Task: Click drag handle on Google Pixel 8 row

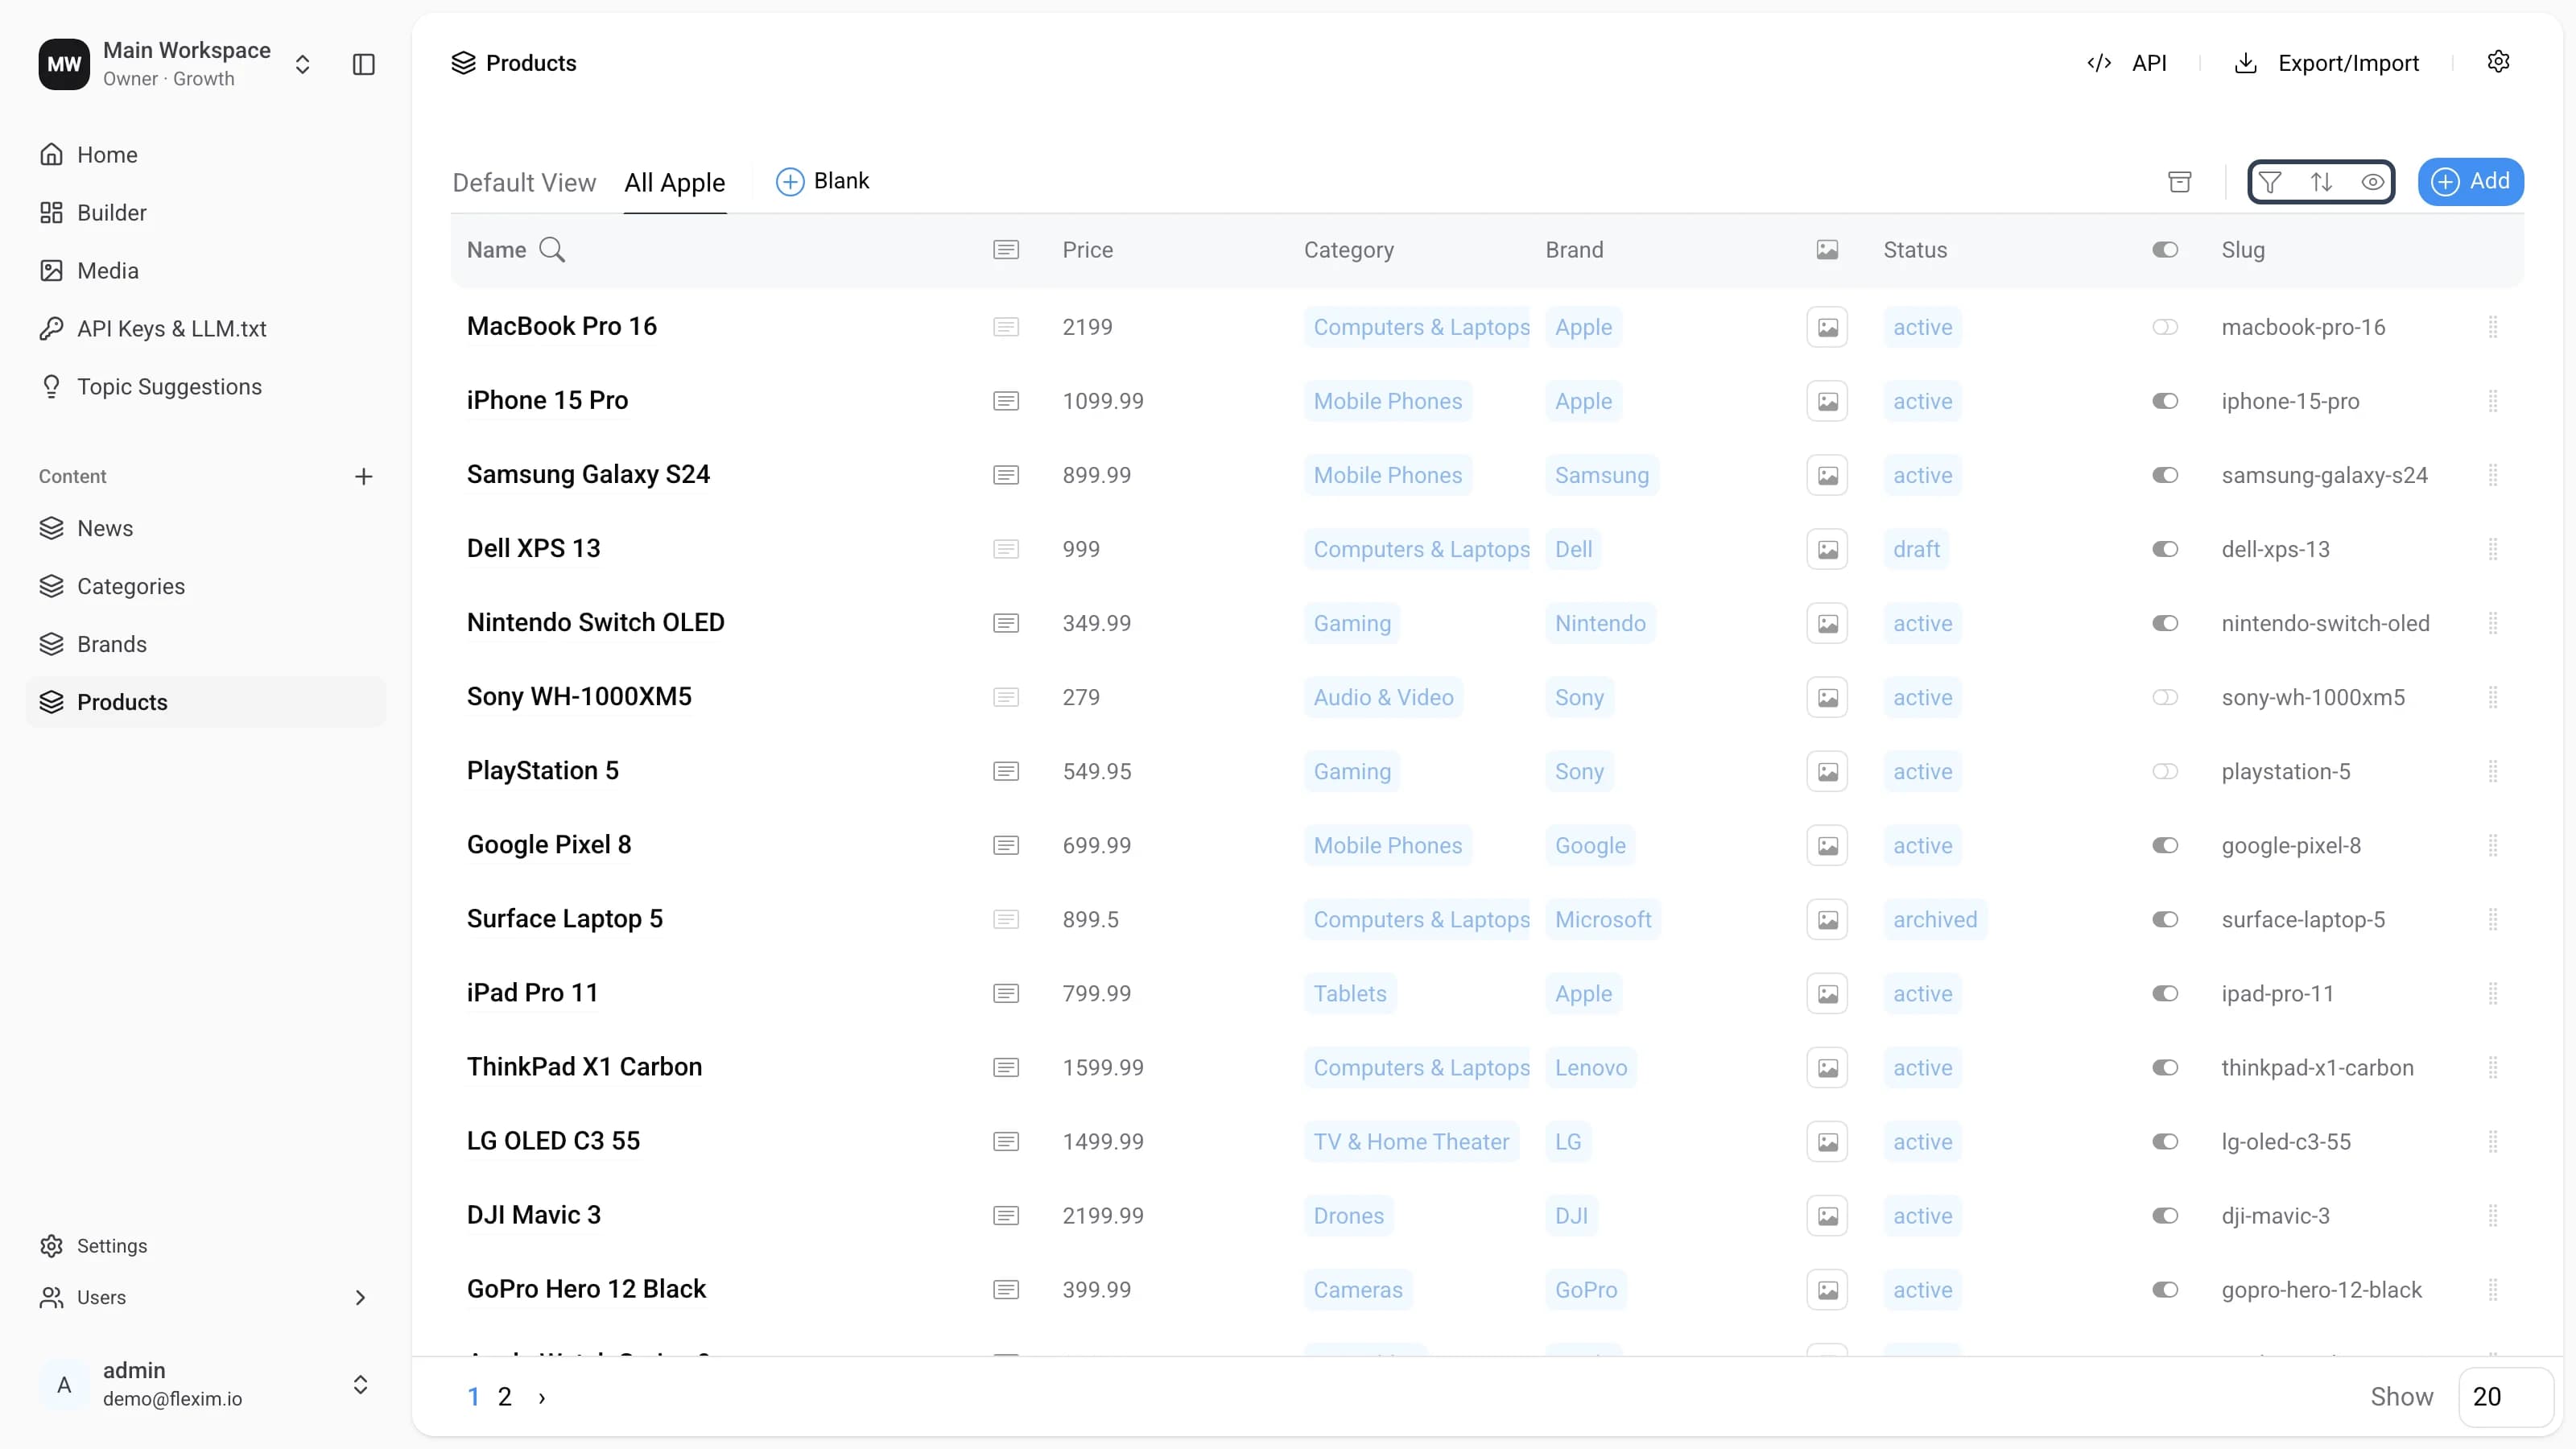Action: pos(2493,845)
